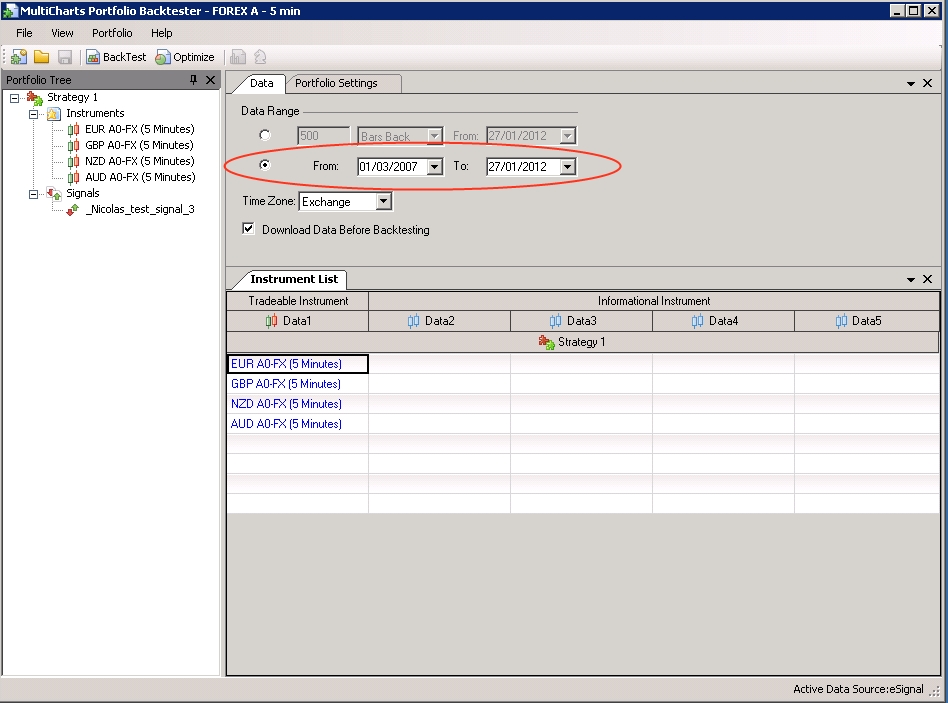Viewport: 948px width, 703px height.
Task: Click the candlestick icon beside NZD A0-FX in the tree
Action: tap(73, 161)
